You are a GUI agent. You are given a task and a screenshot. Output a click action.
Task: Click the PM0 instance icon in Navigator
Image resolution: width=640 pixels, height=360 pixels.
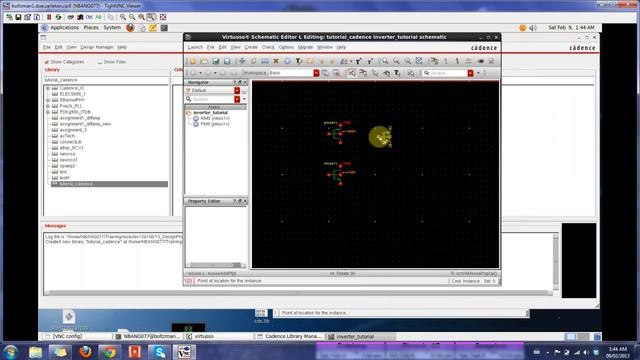(196, 124)
